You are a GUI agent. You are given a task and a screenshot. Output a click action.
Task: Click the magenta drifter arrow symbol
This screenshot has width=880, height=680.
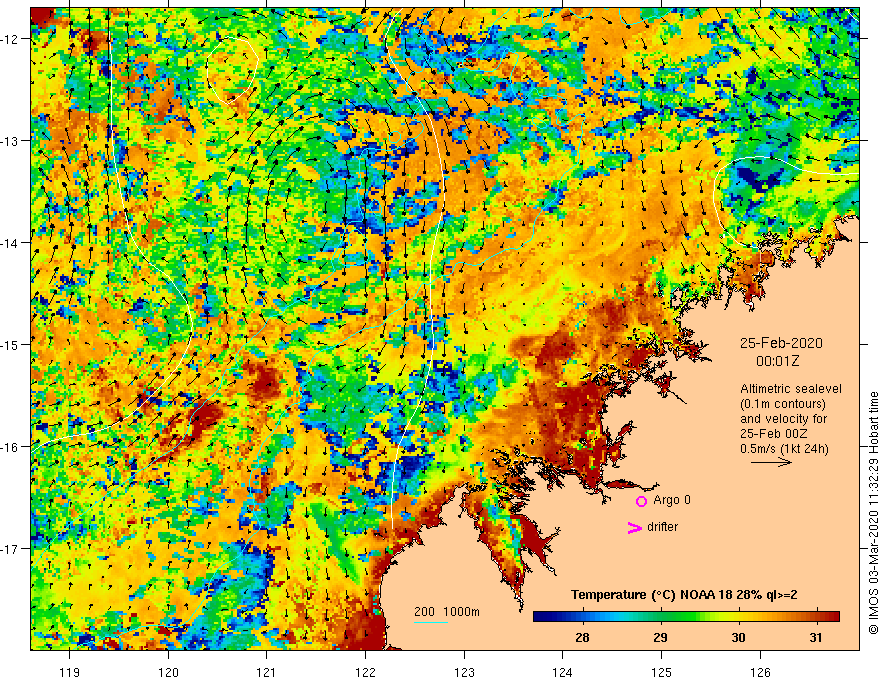[635, 527]
